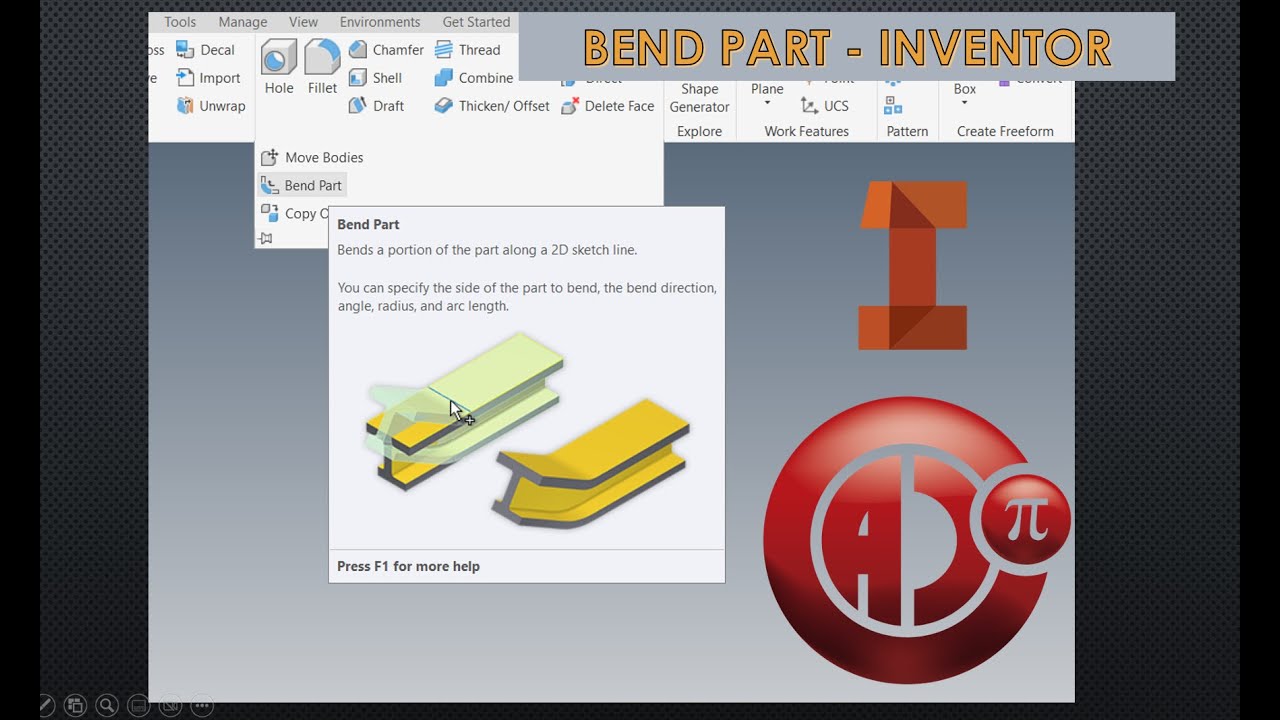Select the Chamfer tool
Image resolution: width=1280 pixels, height=720 pixels.
386,50
